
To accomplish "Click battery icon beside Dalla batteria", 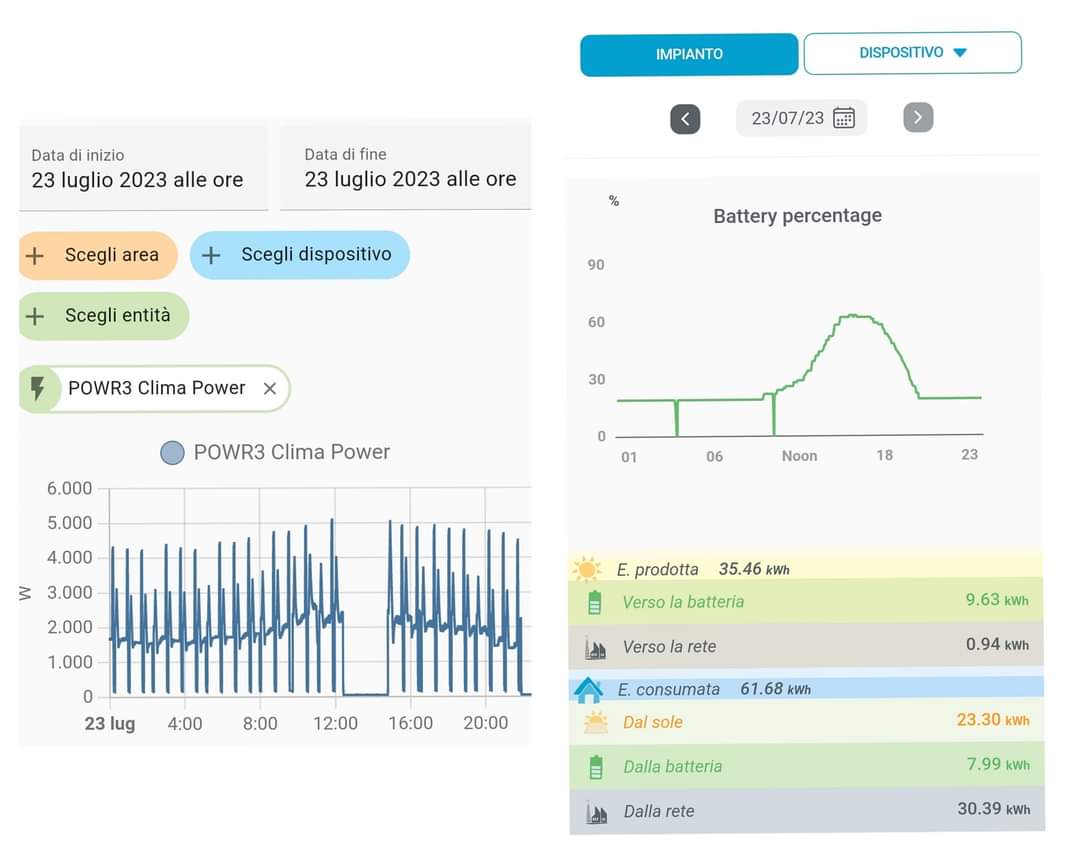I will point(596,767).
